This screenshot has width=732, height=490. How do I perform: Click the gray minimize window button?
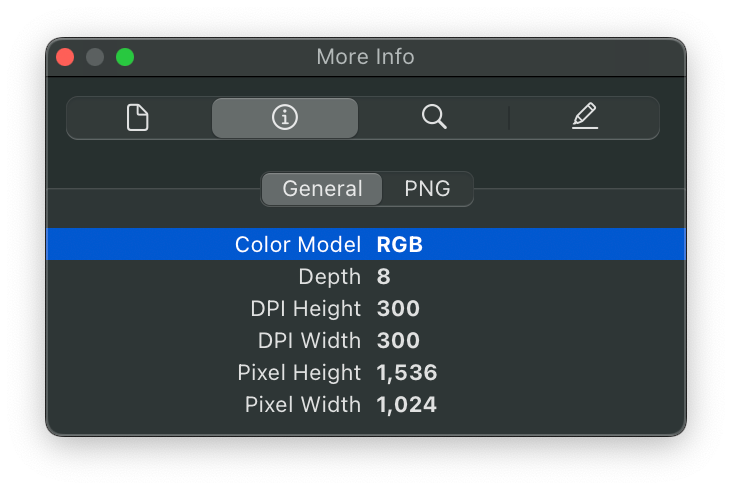(95, 57)
